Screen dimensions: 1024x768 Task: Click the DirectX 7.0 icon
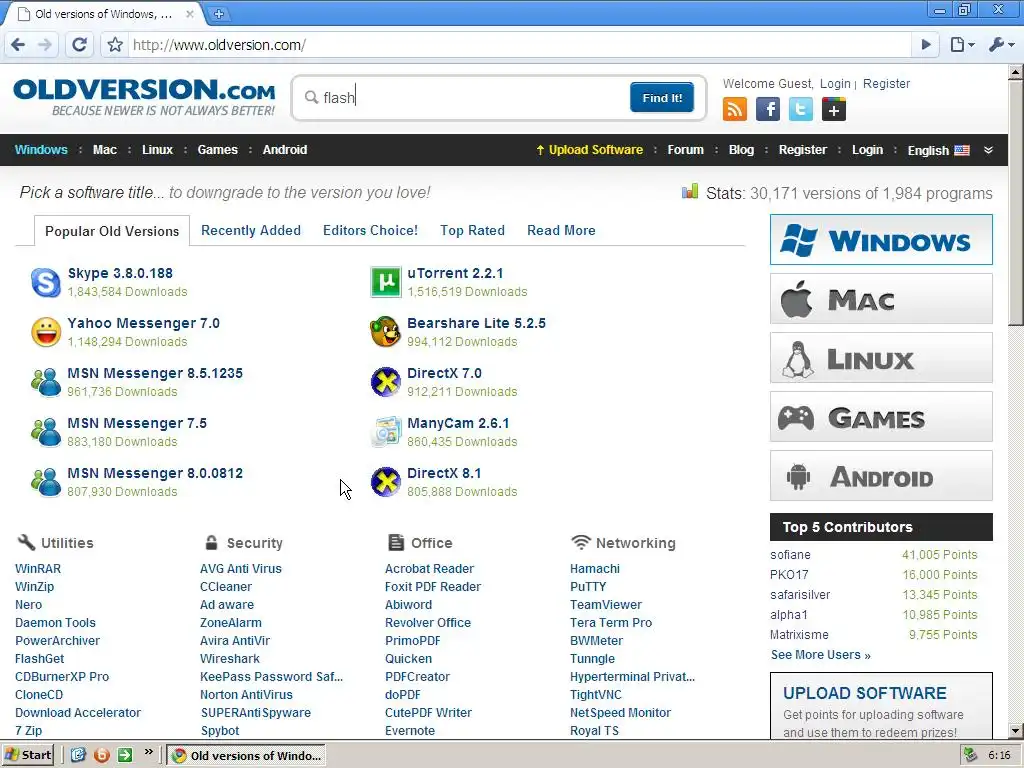tap(385, 382)
